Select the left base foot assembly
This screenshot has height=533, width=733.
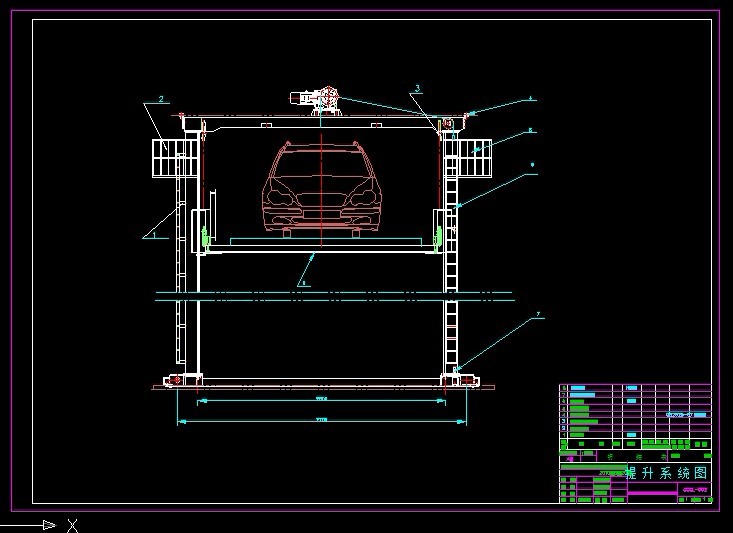183,380
